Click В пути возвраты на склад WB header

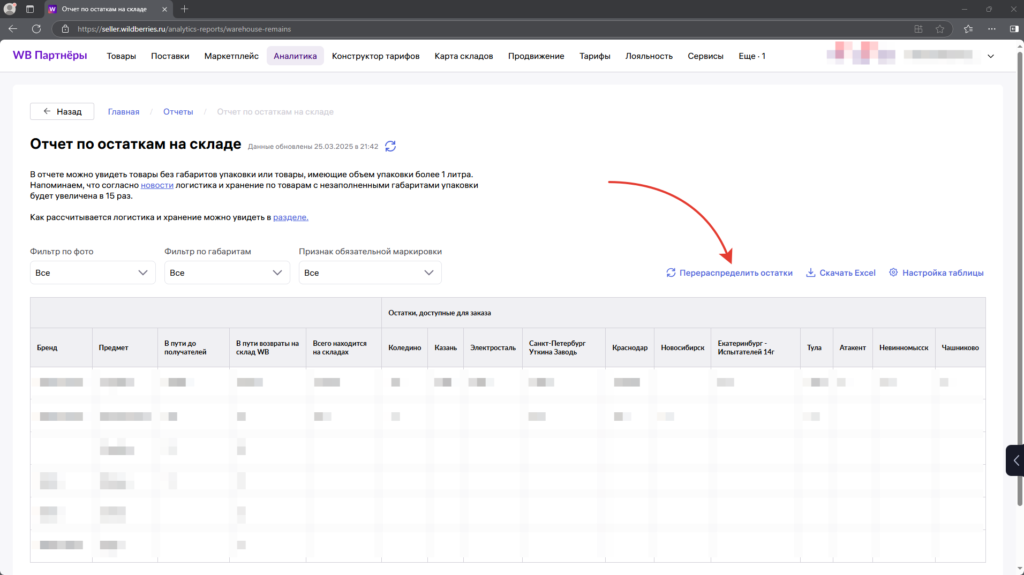(x=267, y=348)
